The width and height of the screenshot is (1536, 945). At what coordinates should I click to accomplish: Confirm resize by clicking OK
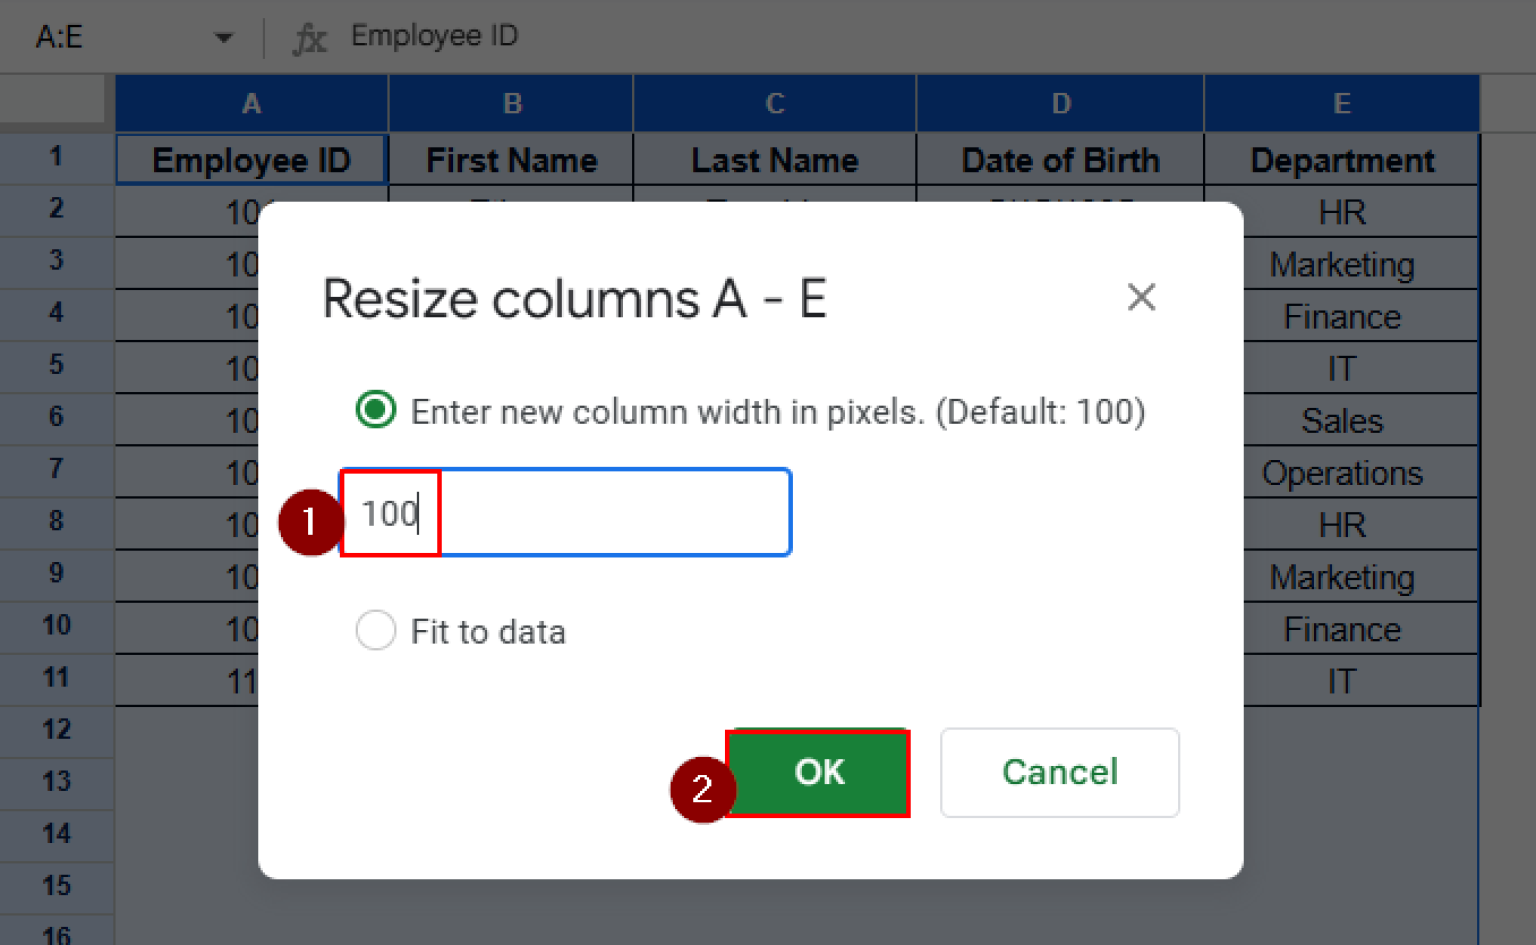tap(818, 772)
